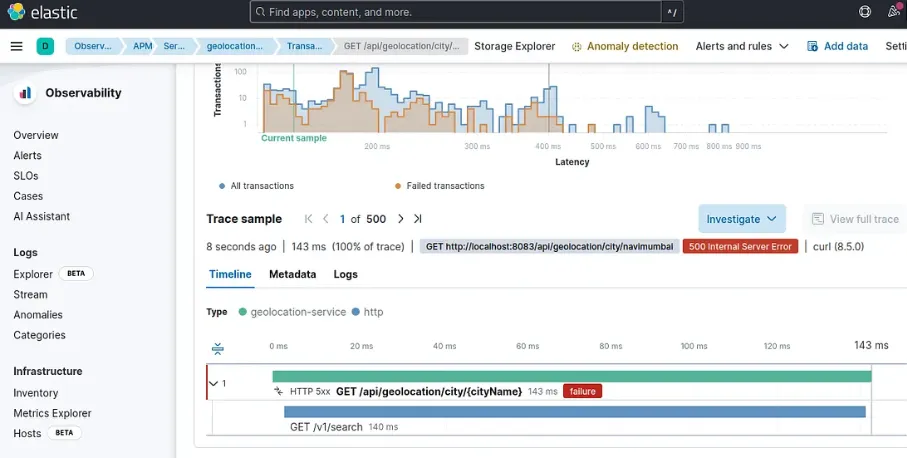Switch to Timeline tab
Viewport: 907px width, 458px height.
pos(230,274)
